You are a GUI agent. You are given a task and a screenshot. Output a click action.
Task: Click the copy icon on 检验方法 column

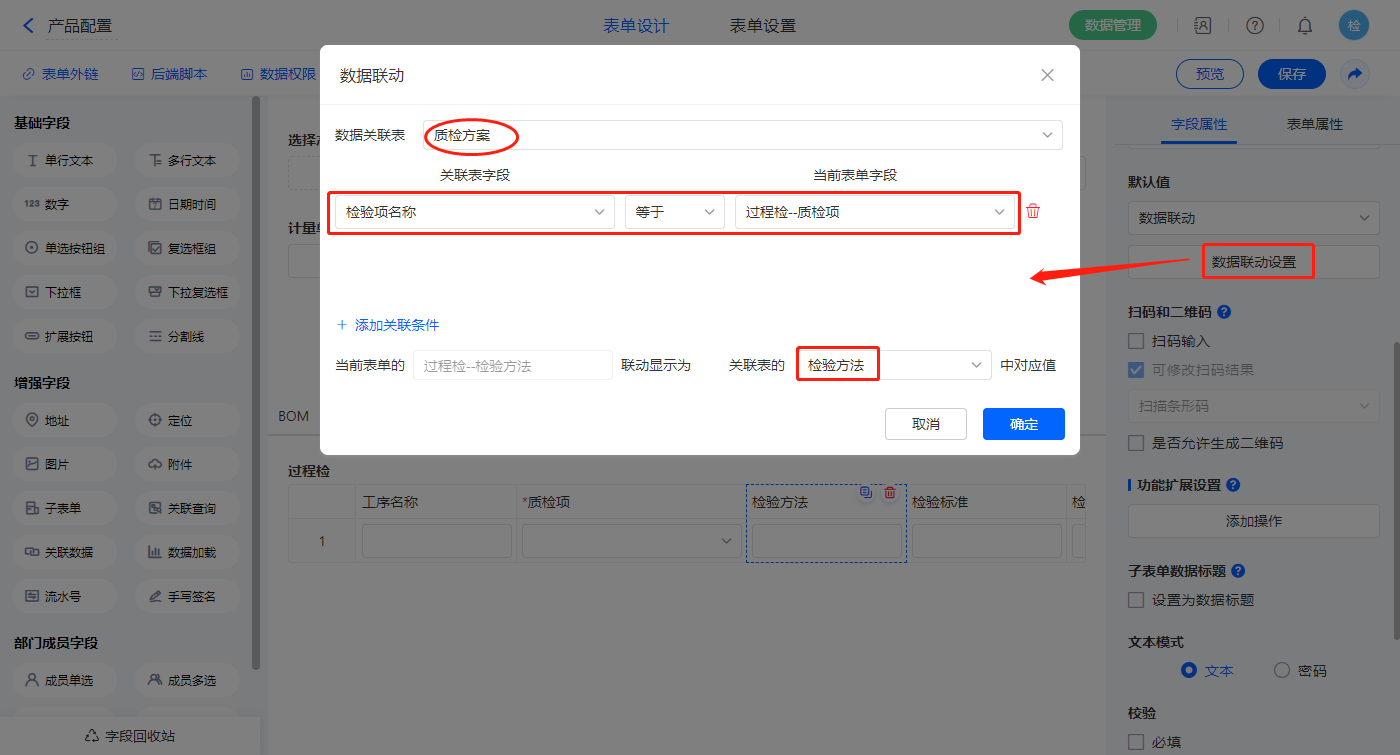(x=866, y=492)
